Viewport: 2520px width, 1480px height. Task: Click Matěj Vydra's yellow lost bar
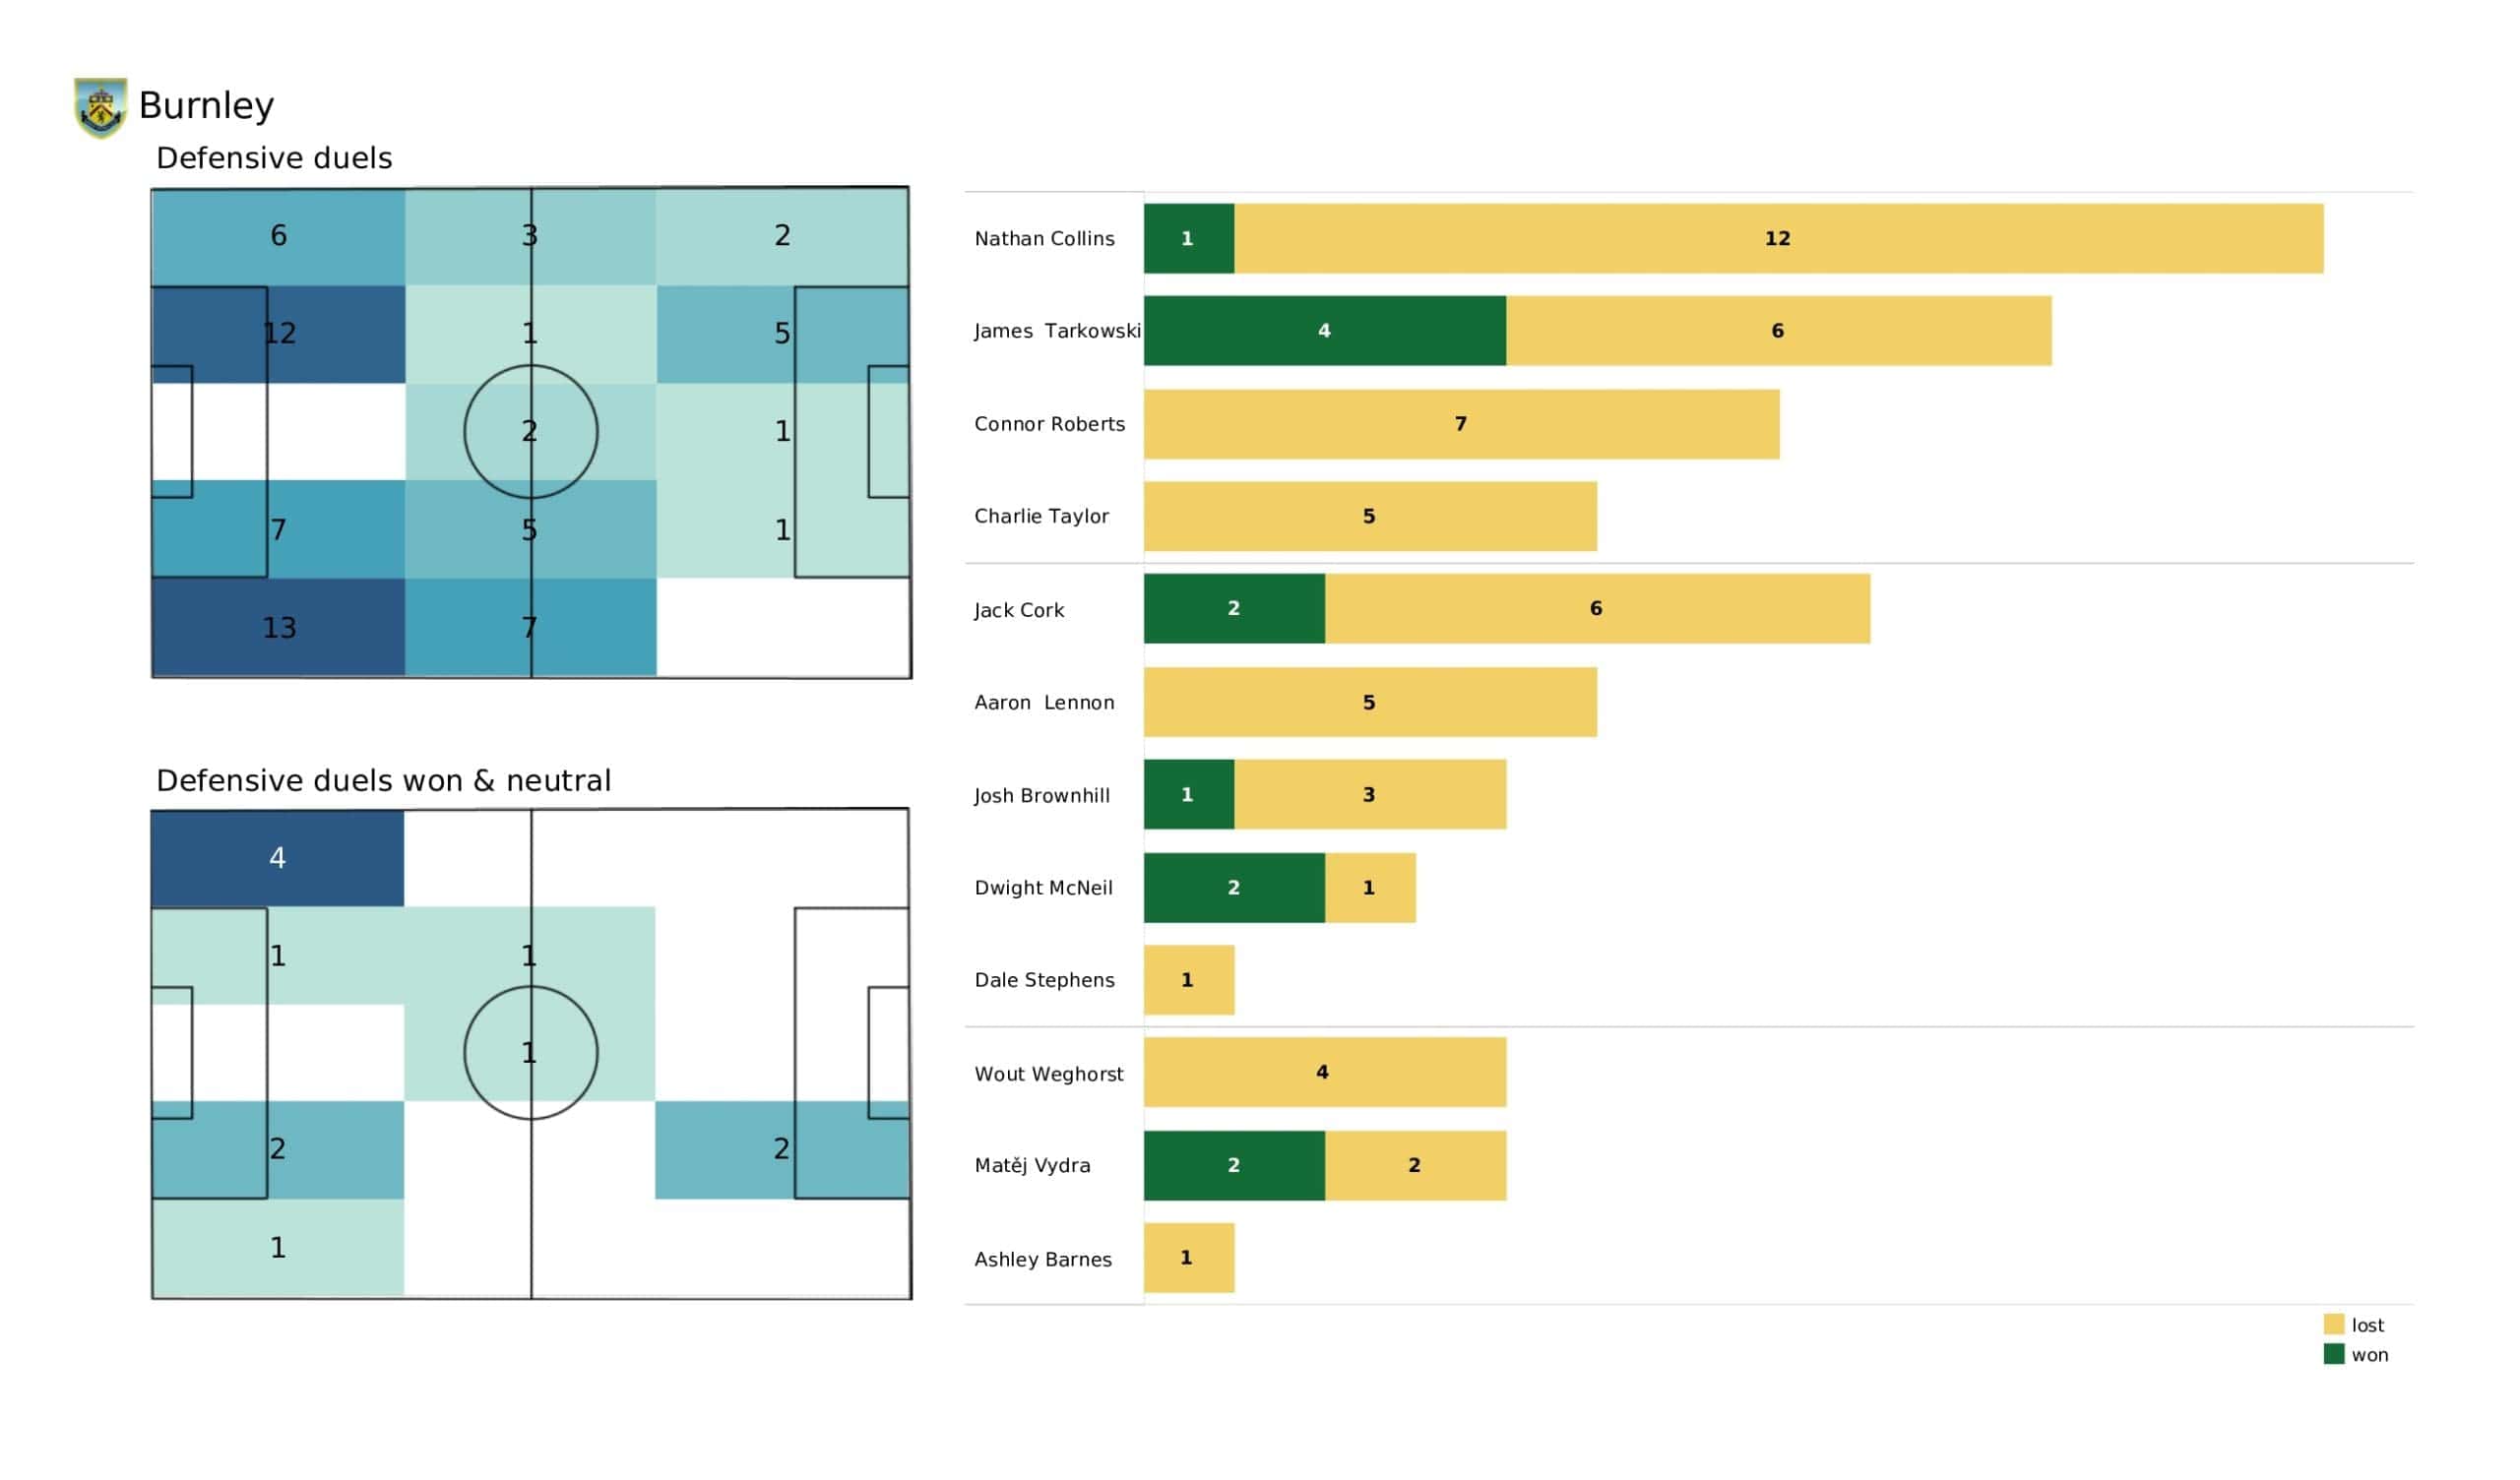pyautogui.click(x=1414, y=1166)
